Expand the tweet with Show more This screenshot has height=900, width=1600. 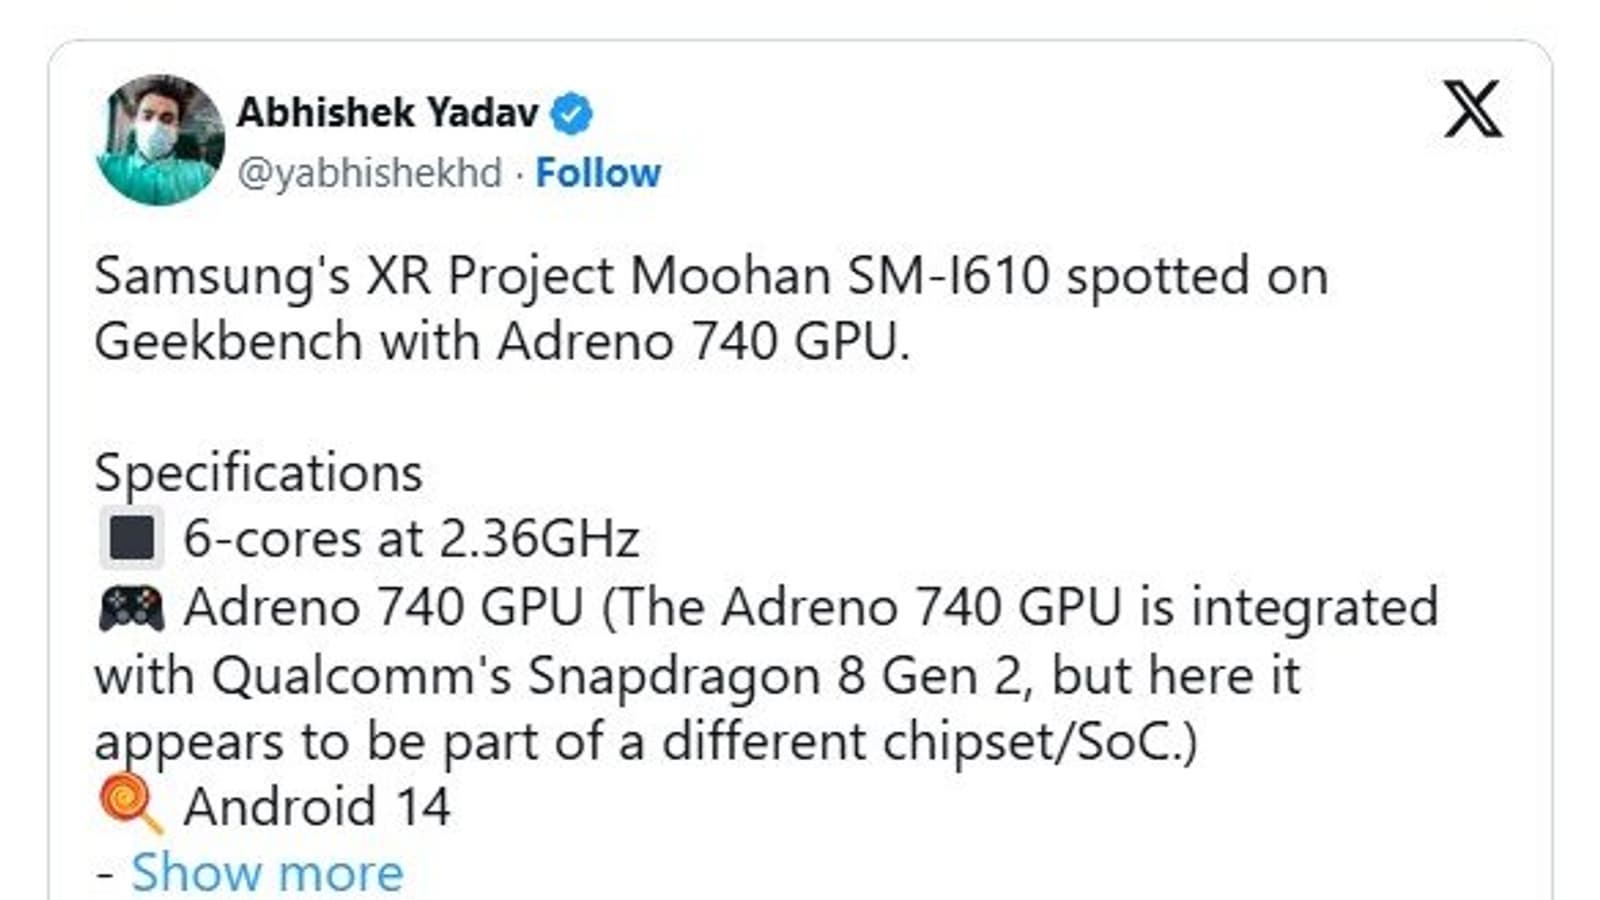pyautogui.click(x=267, y=872)
